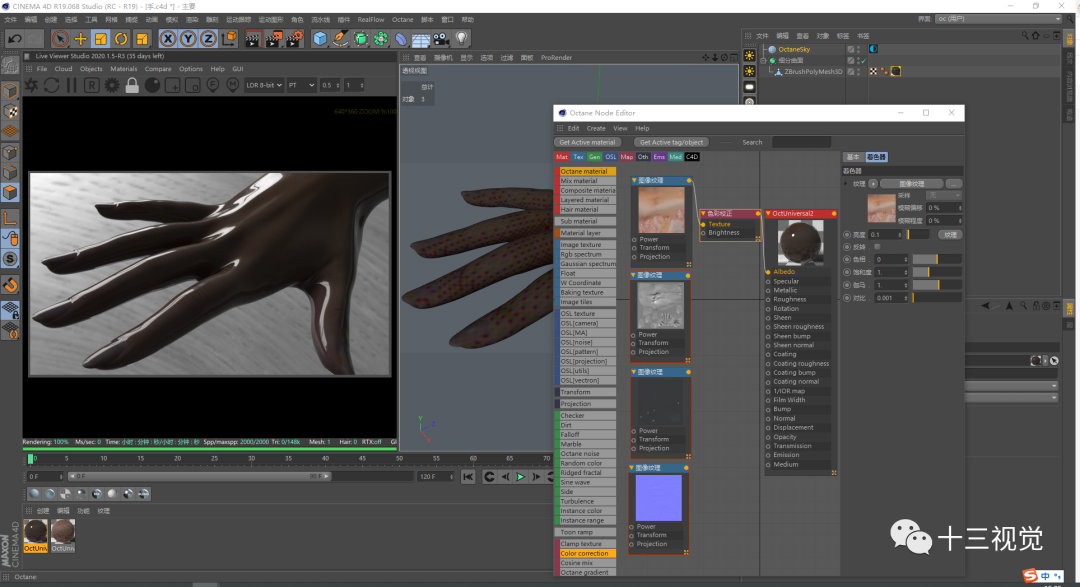Toggle the 反转 invert checkbox
The image size is (1080, 587).
coord(877,247)
